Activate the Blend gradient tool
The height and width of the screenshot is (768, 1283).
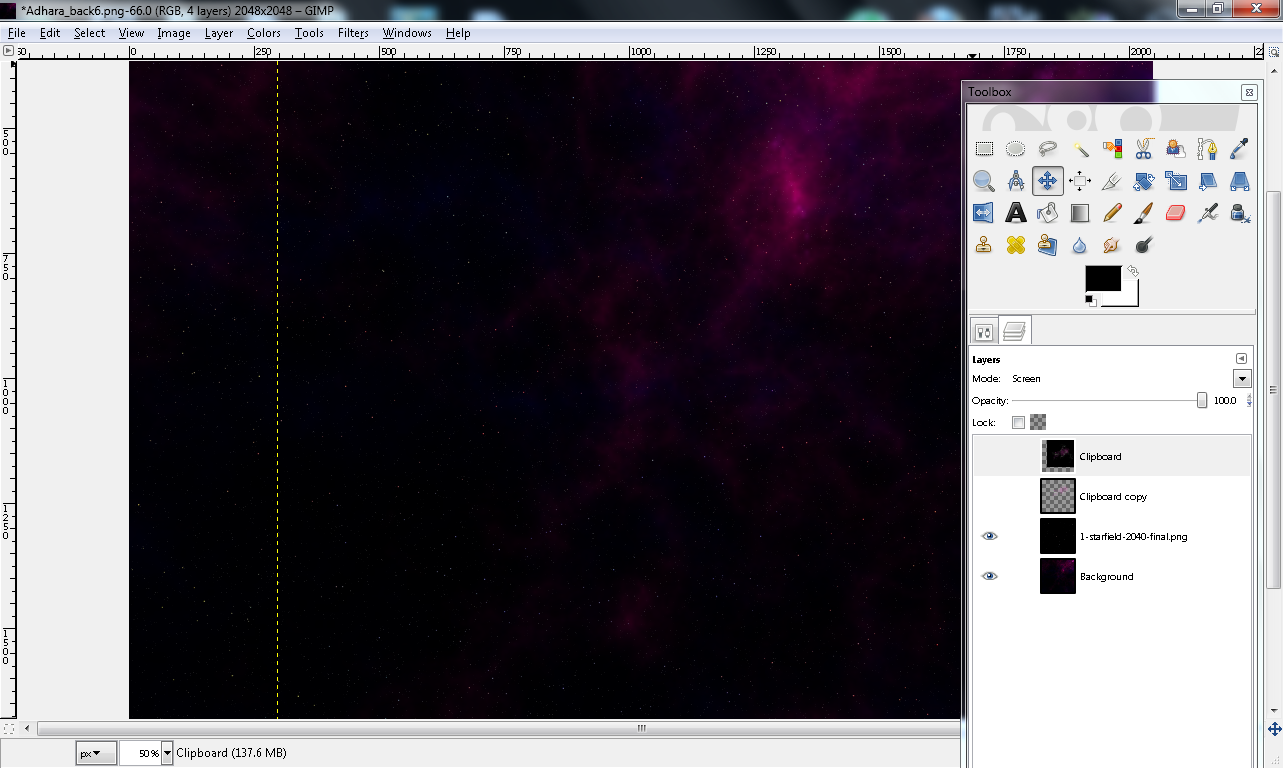1080,213
